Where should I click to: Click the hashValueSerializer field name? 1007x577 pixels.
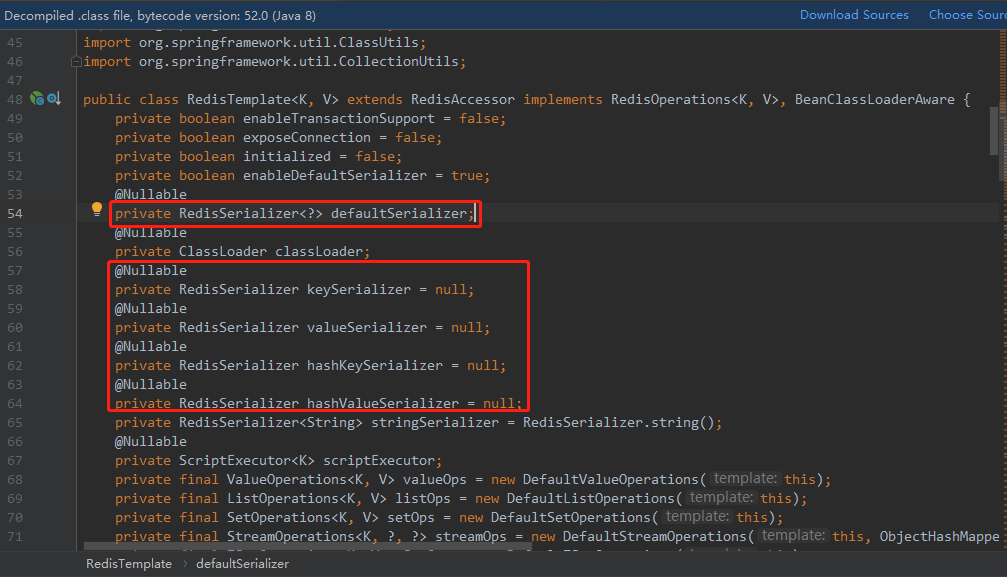tap(383, 403)
